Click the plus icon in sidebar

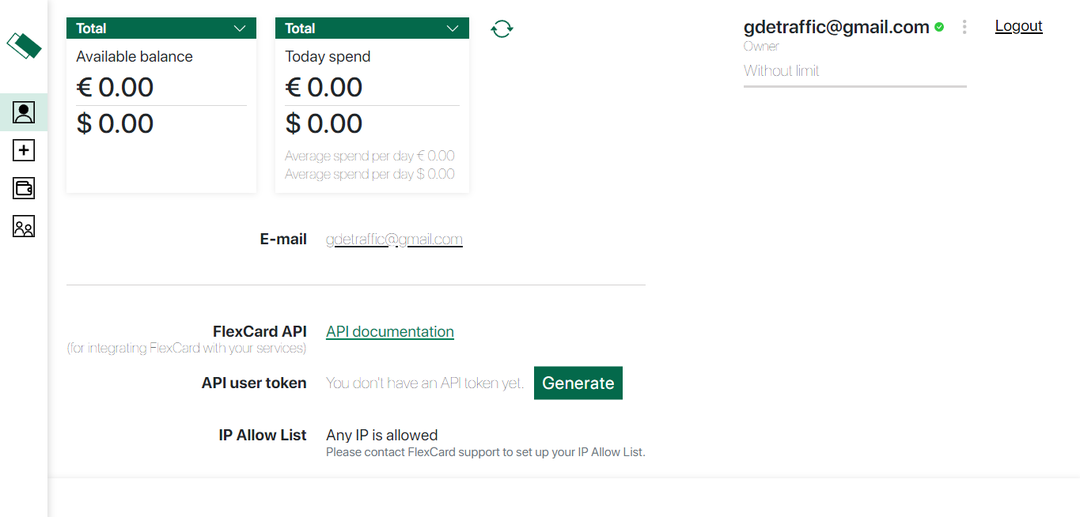coord(24,150)
